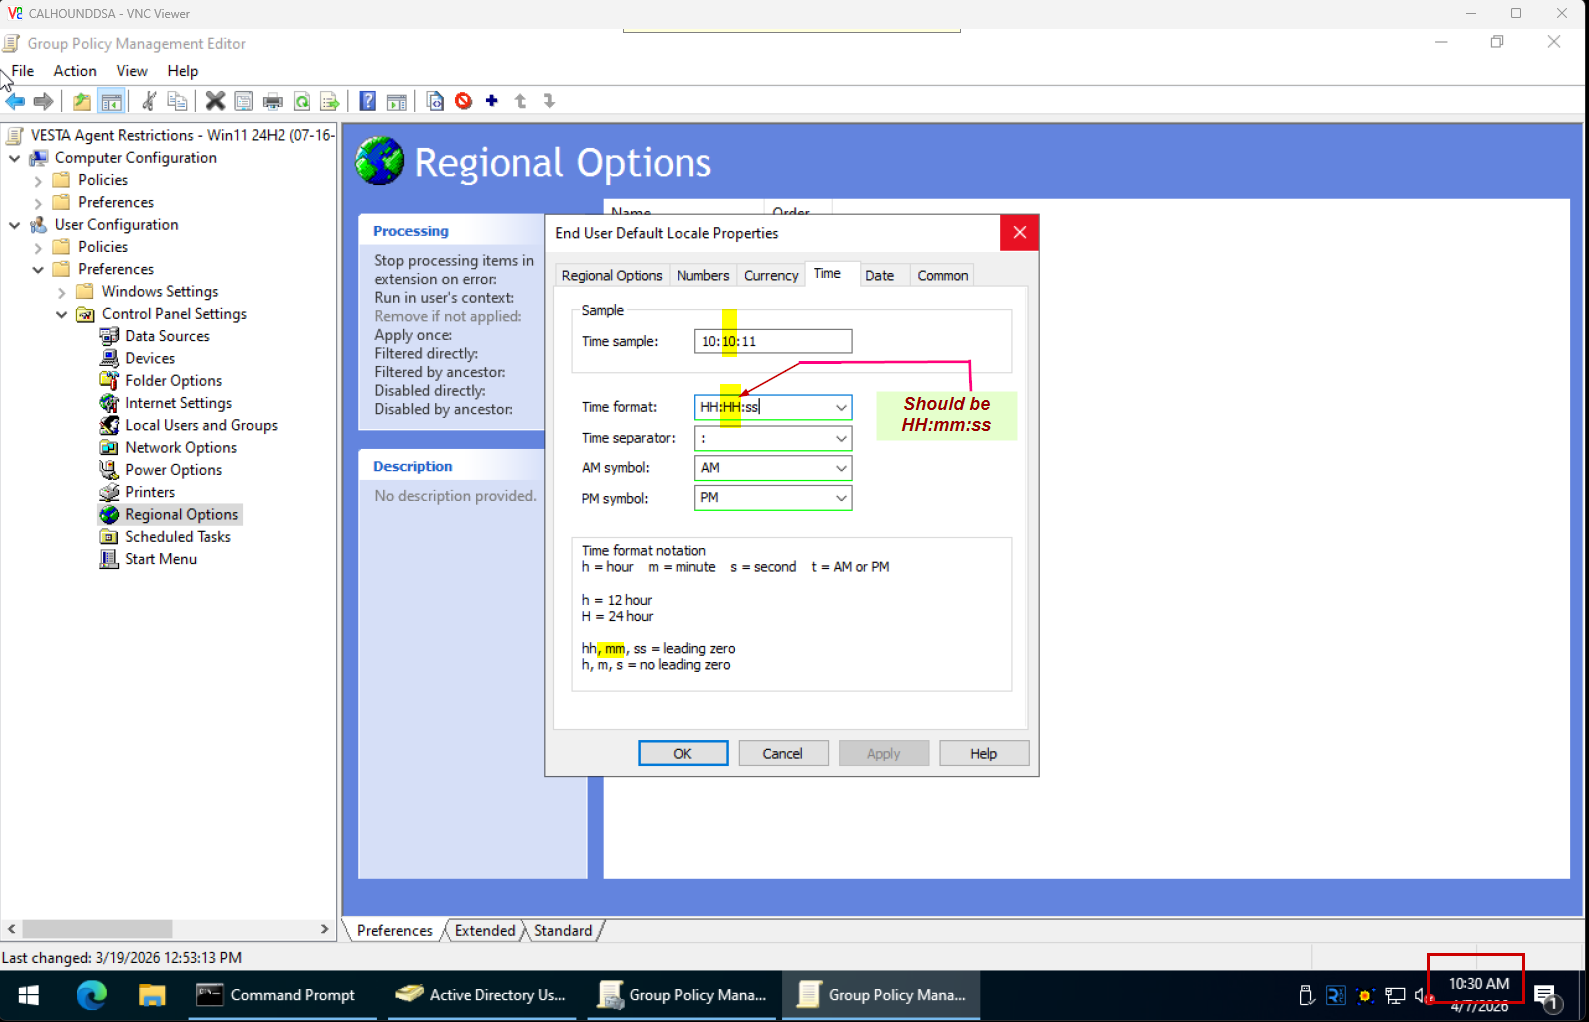Switch to the Numbers tab
Screen dimensions: 1589x1022
[x=703, y=276]
